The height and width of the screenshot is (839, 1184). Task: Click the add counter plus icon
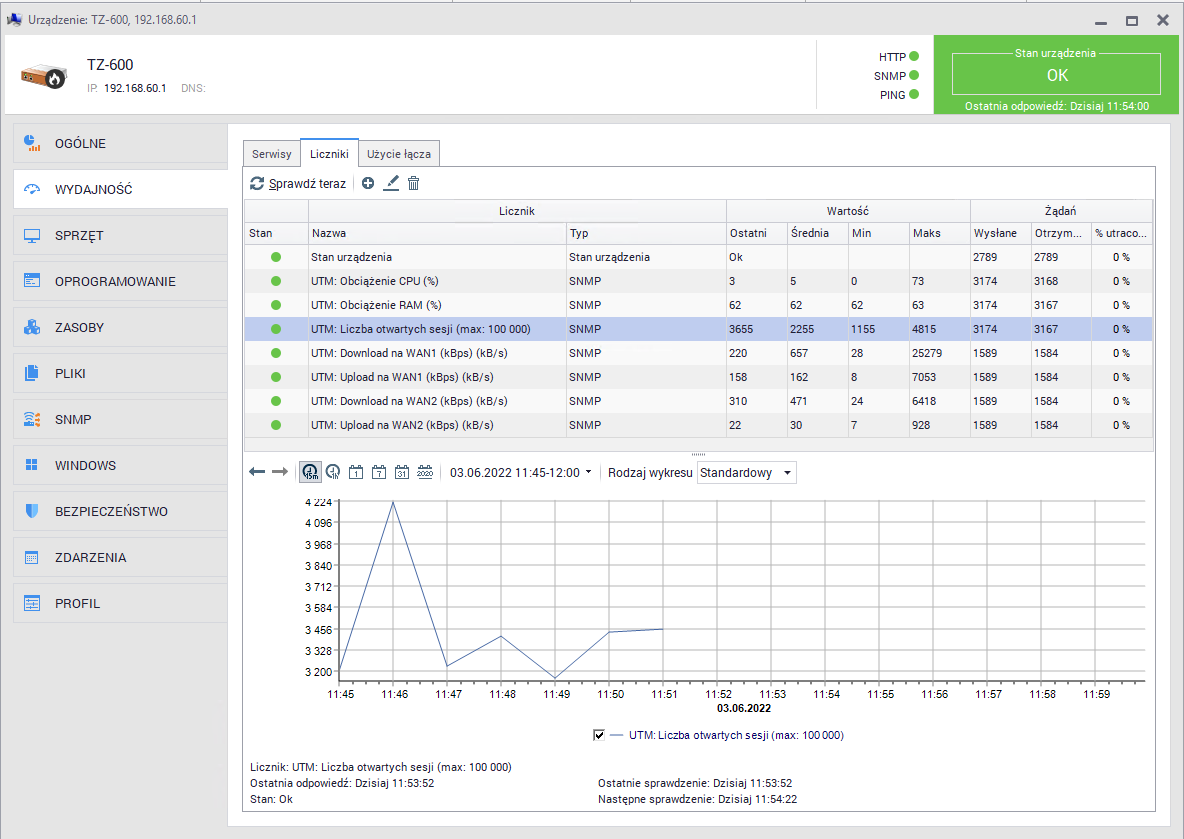pyautogui.click(x=368, y=183)
